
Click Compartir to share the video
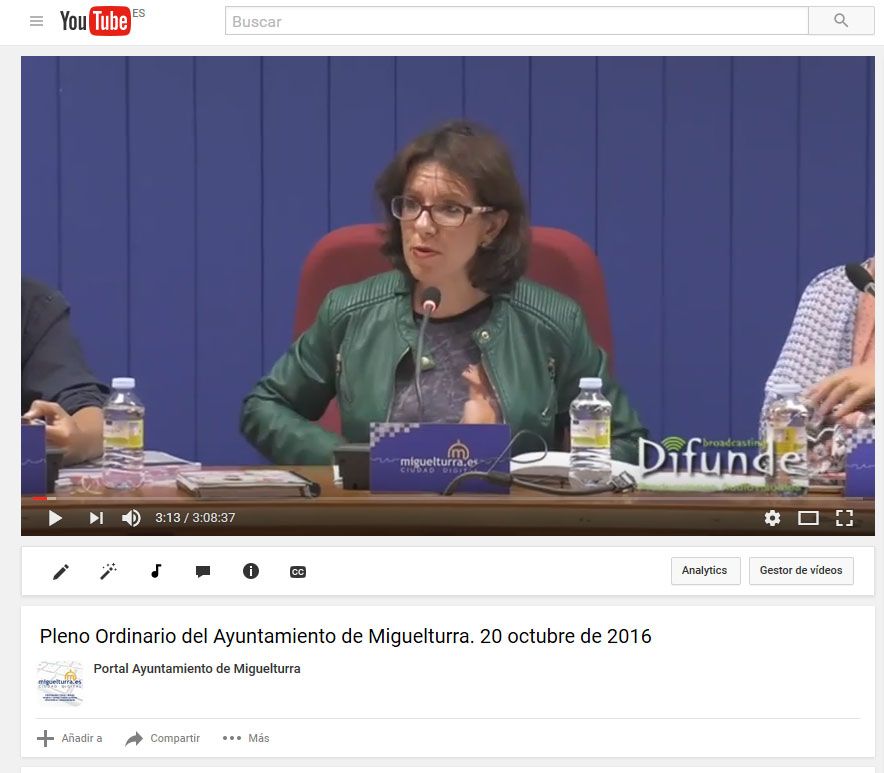point(162,738)
